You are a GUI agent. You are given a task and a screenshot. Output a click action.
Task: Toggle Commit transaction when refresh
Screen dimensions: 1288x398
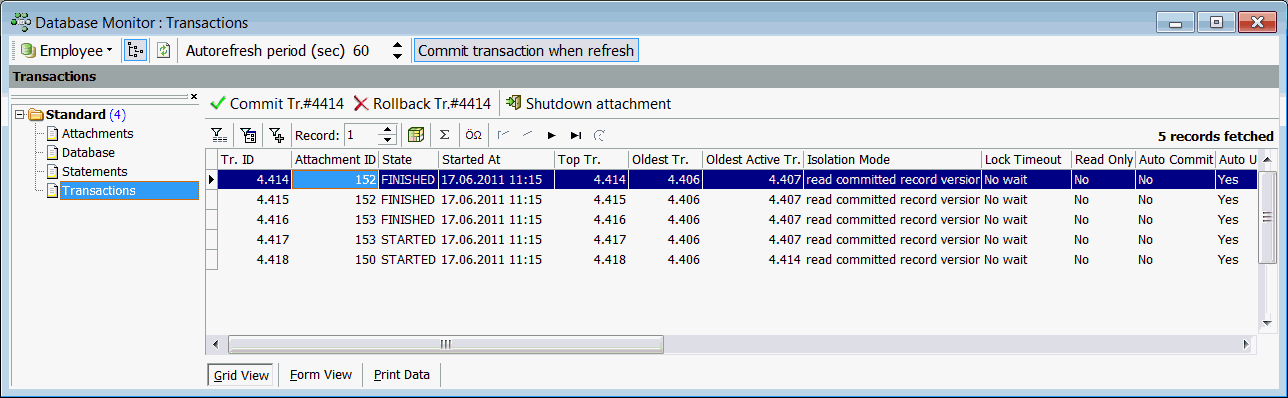coord(526,50)
